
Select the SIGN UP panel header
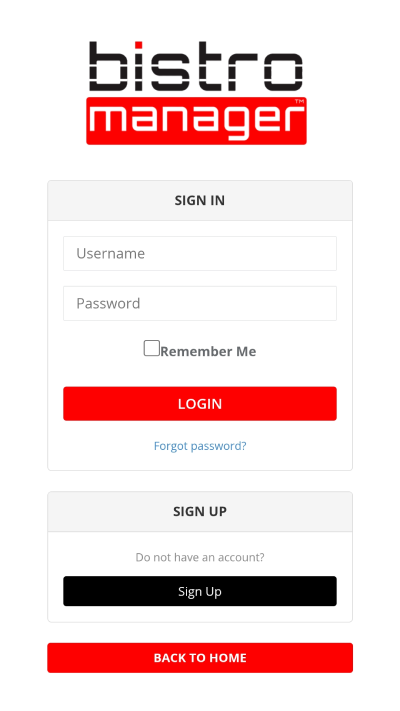tap(200, 511)
